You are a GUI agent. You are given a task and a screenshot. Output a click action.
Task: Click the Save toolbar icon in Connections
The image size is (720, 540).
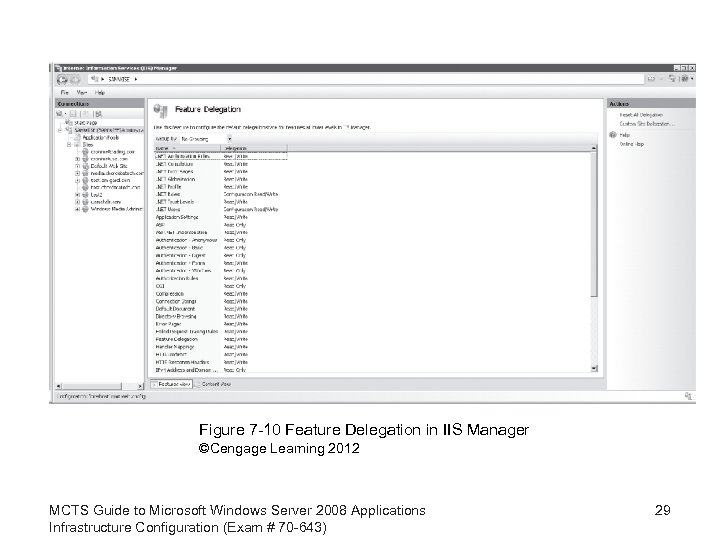[x=73, y=114]
